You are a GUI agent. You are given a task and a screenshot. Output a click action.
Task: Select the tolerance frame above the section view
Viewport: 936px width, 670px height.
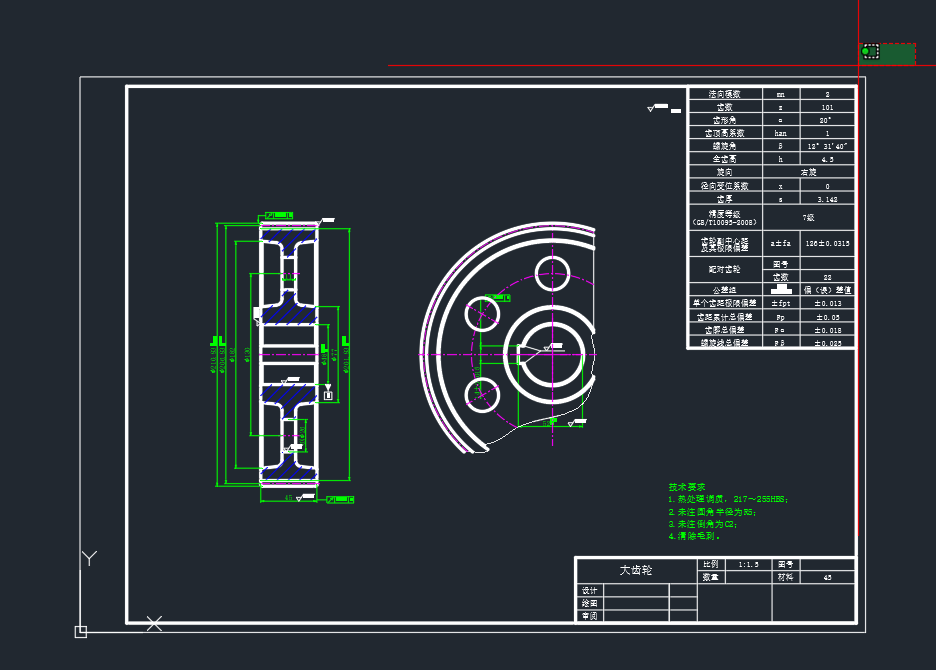pos(278,216)
